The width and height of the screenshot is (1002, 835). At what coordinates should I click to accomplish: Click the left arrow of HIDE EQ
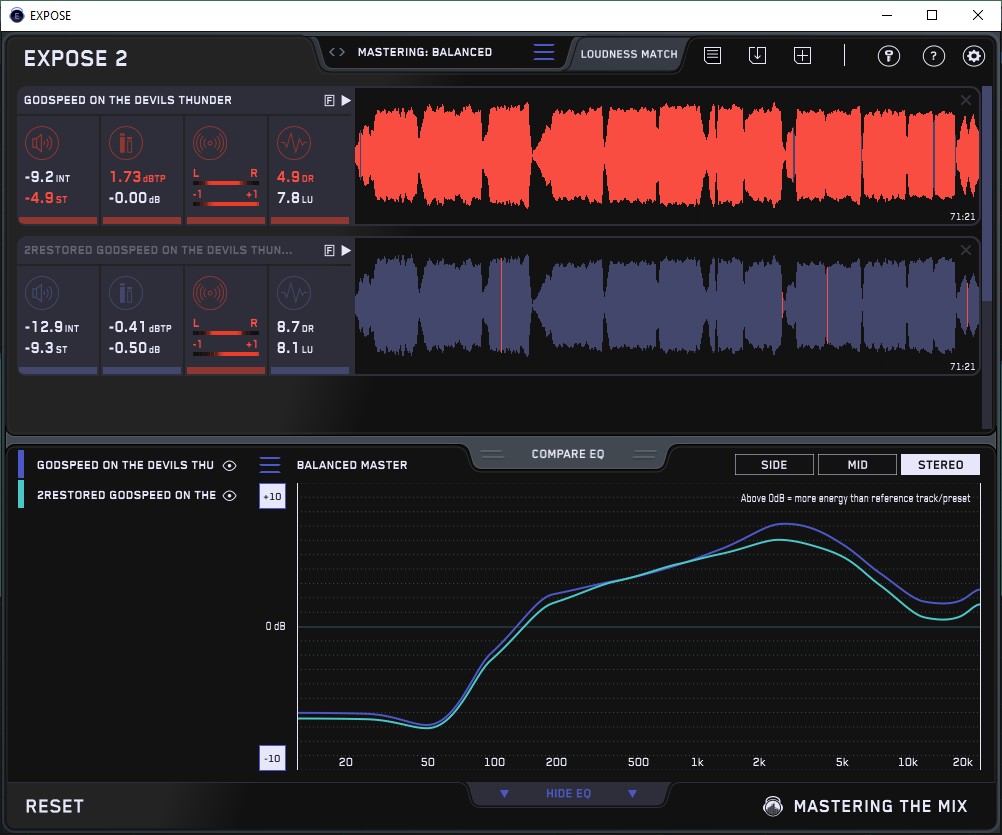coord(504,793)
